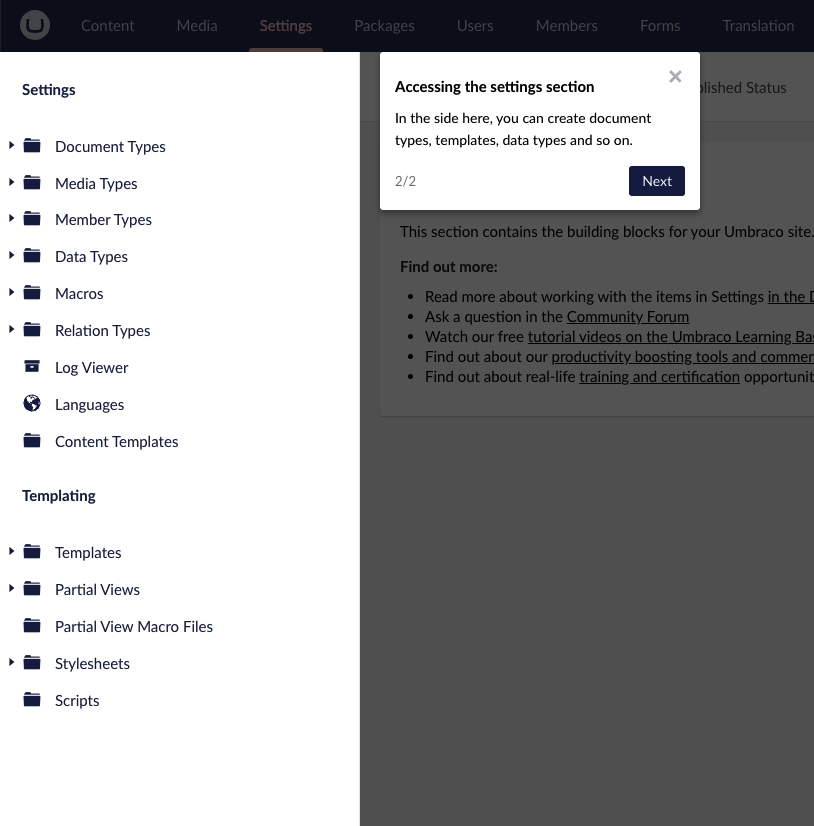814x826 pixels.
Task: Click Next in the tour popup
Action: coord(656,181)
